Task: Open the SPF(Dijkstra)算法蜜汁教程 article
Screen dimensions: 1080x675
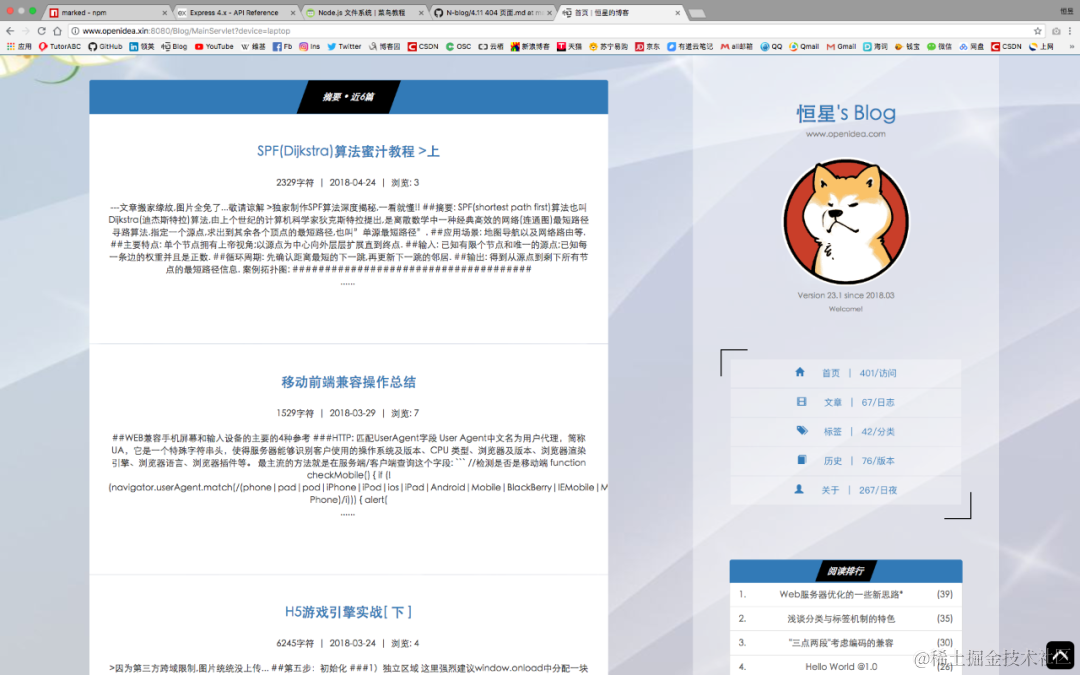Action: (x=349, y=152)
